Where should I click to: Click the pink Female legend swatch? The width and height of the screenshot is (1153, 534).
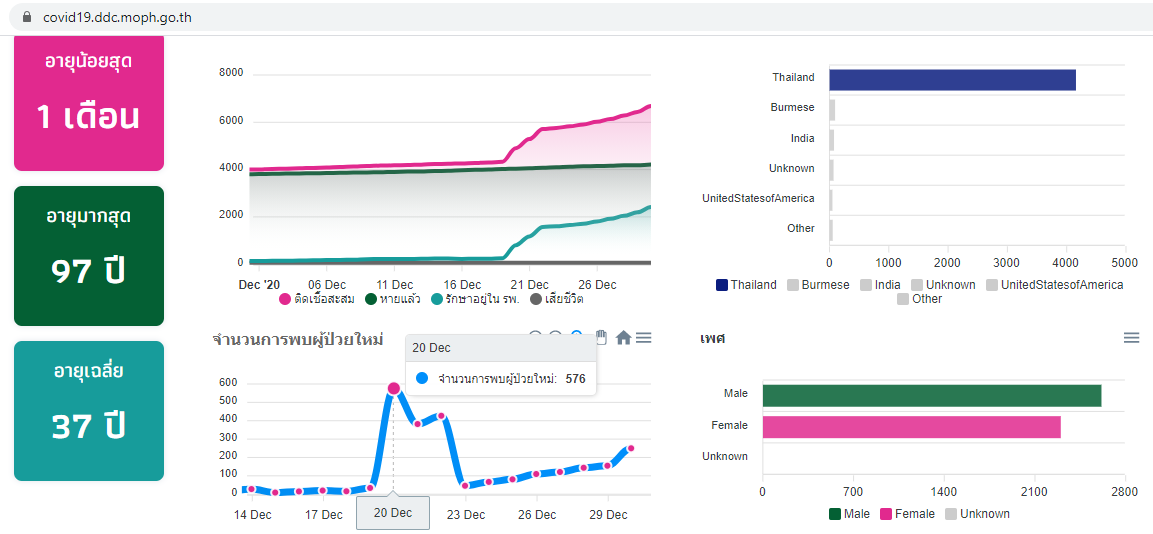click(x=886, y=514)
